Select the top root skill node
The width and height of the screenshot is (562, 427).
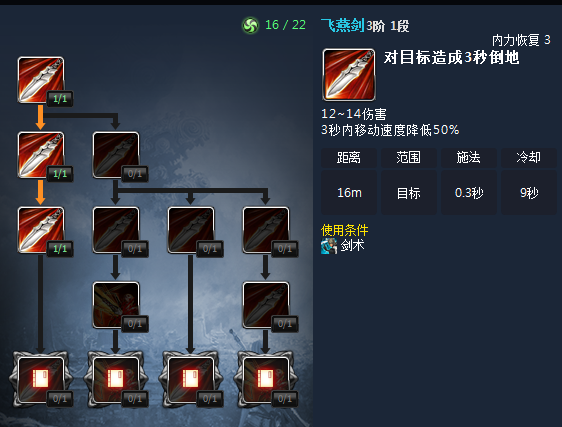41,80
